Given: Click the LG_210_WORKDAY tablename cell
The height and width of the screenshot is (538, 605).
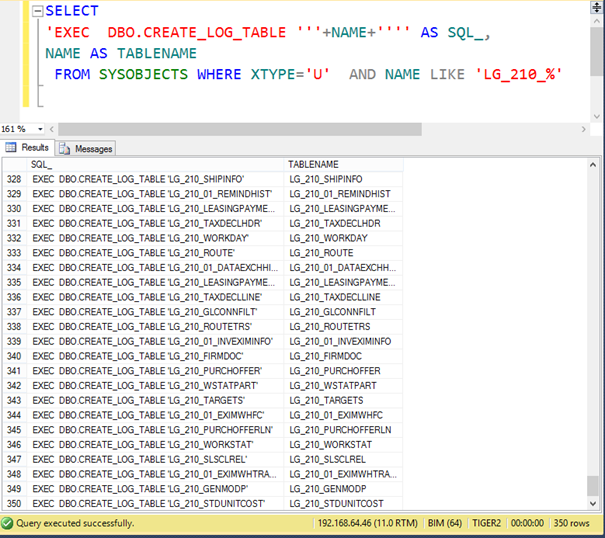Looking at the screenshot, I should pyautogui.click(x=343, y=238).
